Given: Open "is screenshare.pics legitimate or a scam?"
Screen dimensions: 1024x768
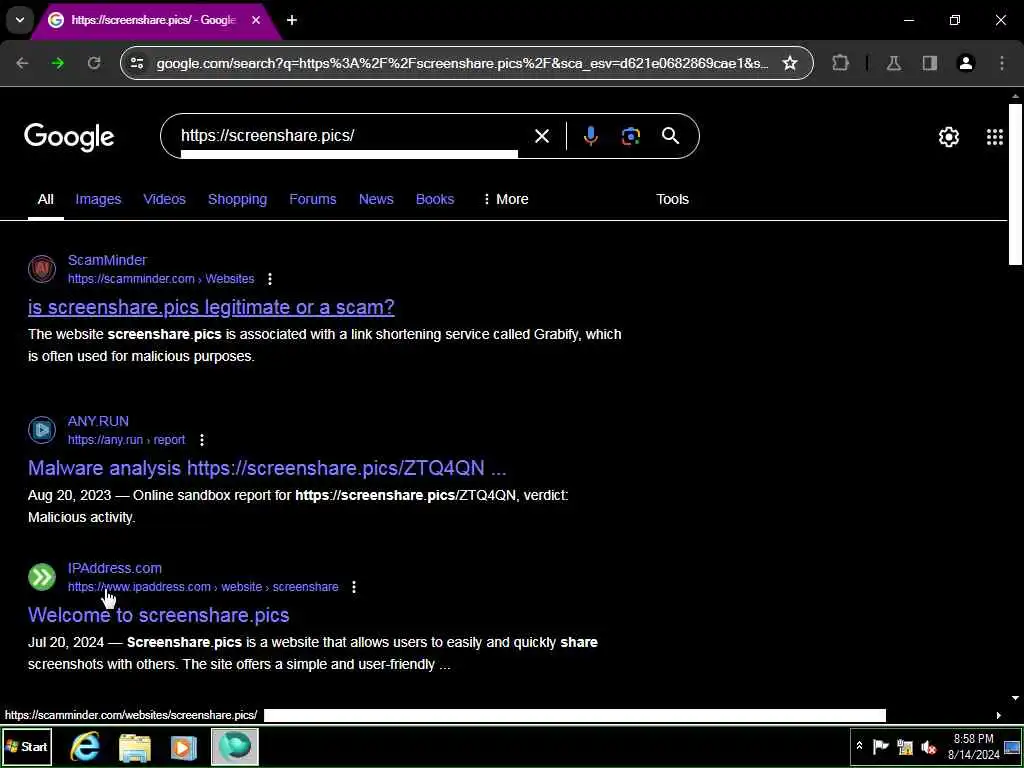Looking at the screenshot, I should (x=211, y=307).
